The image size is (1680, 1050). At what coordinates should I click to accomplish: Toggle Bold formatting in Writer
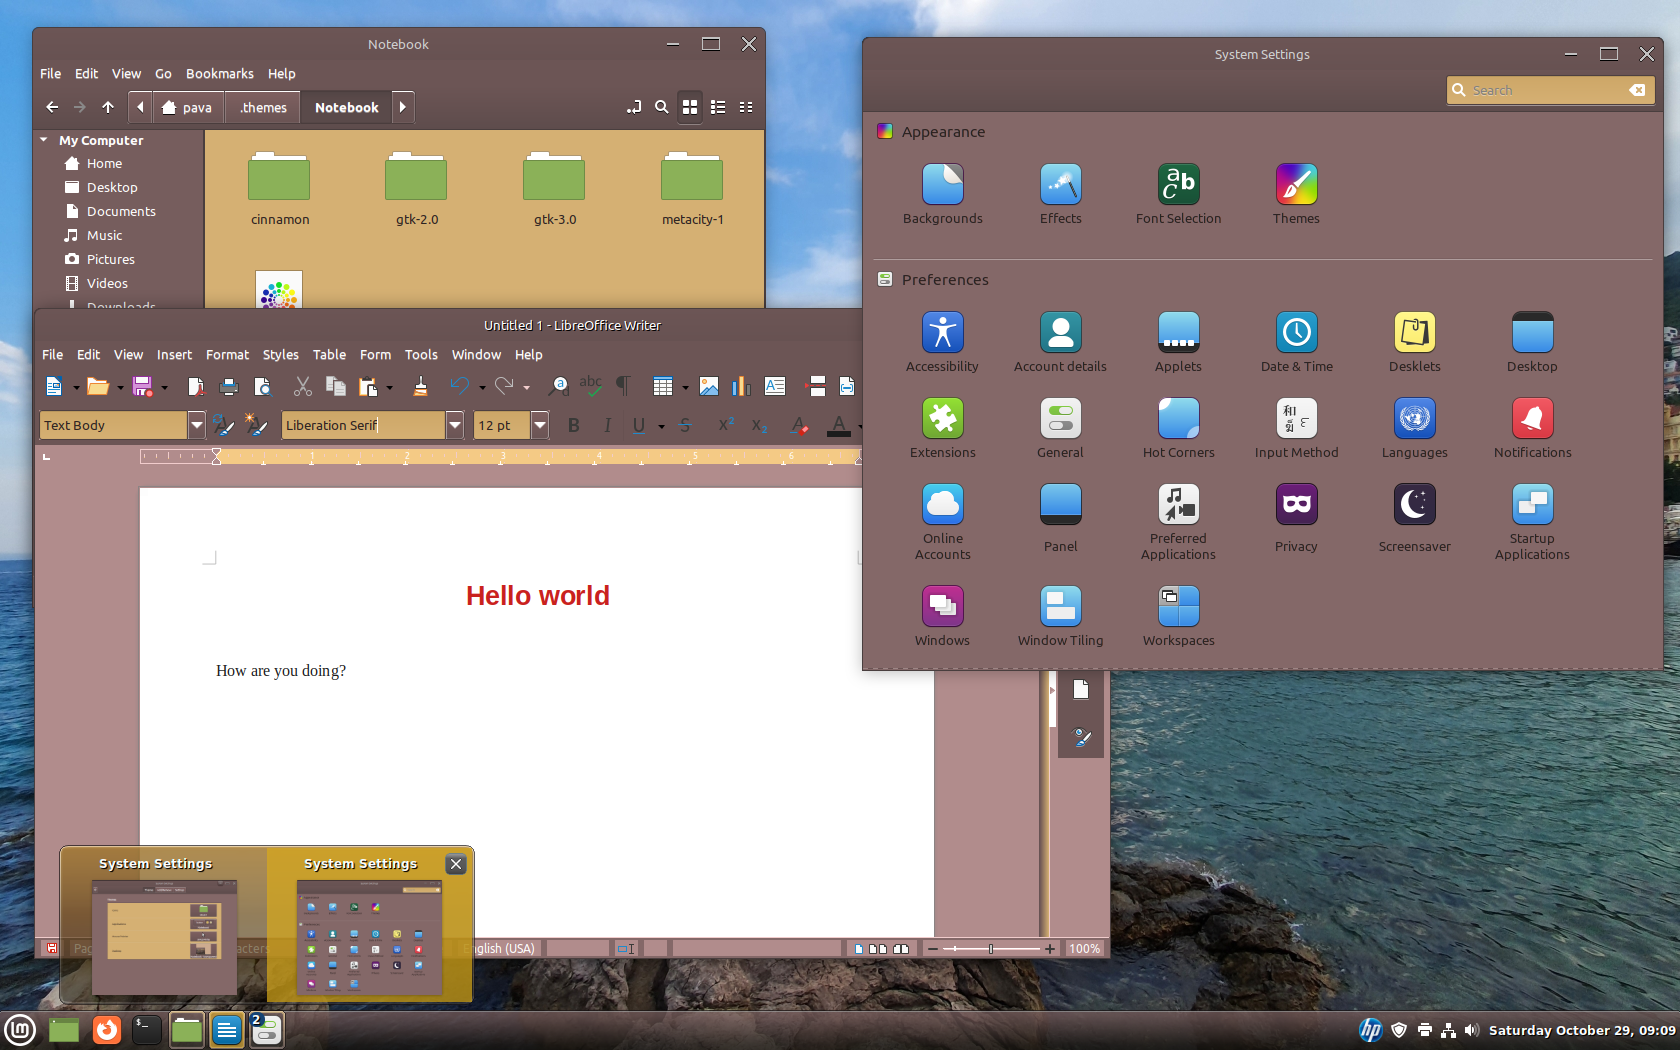[x=574, y=426]
